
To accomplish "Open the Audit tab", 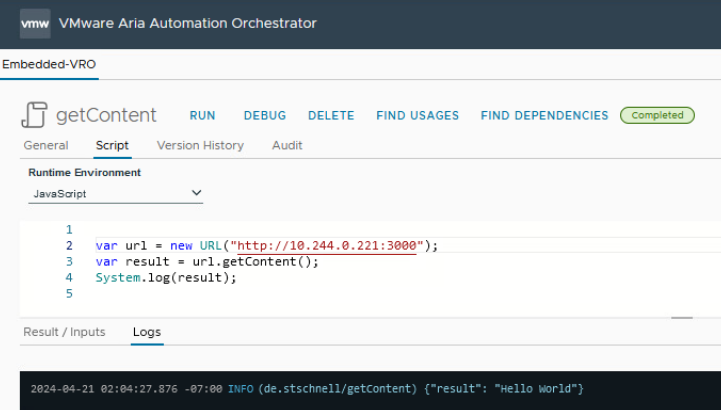I will tap(287, 146).
